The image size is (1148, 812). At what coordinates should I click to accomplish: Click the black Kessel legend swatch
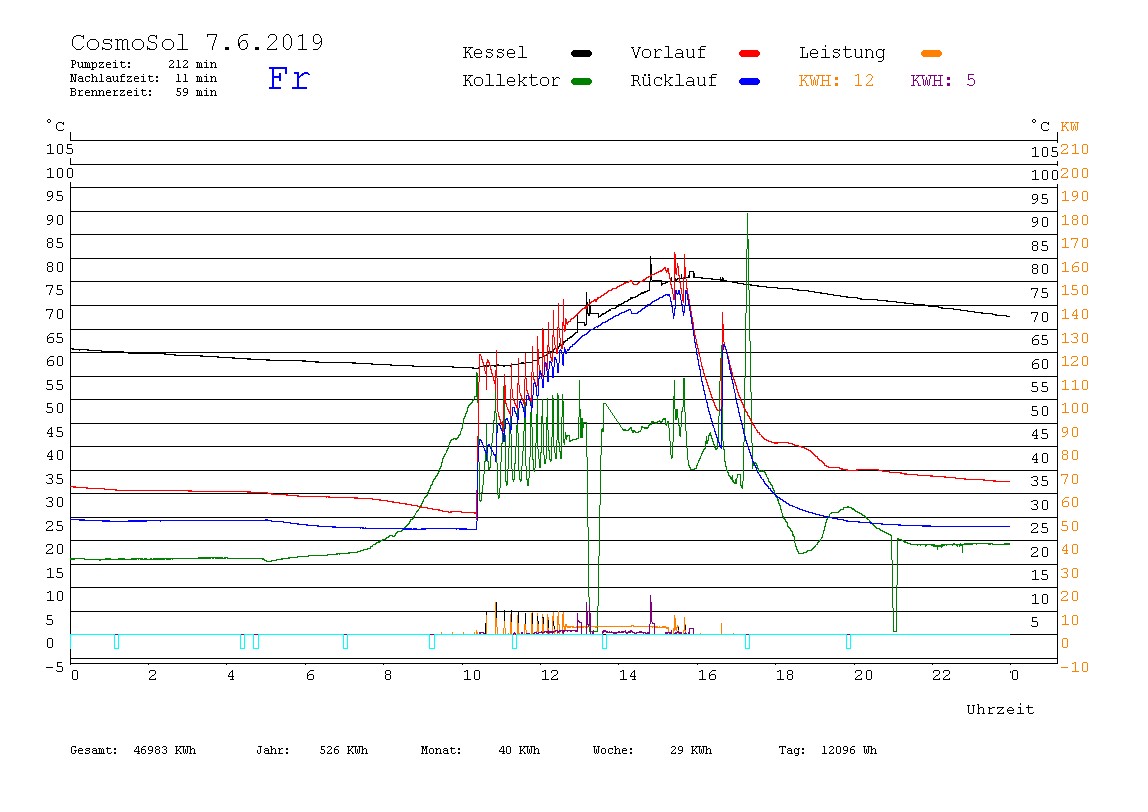click(x=581, y=53)
